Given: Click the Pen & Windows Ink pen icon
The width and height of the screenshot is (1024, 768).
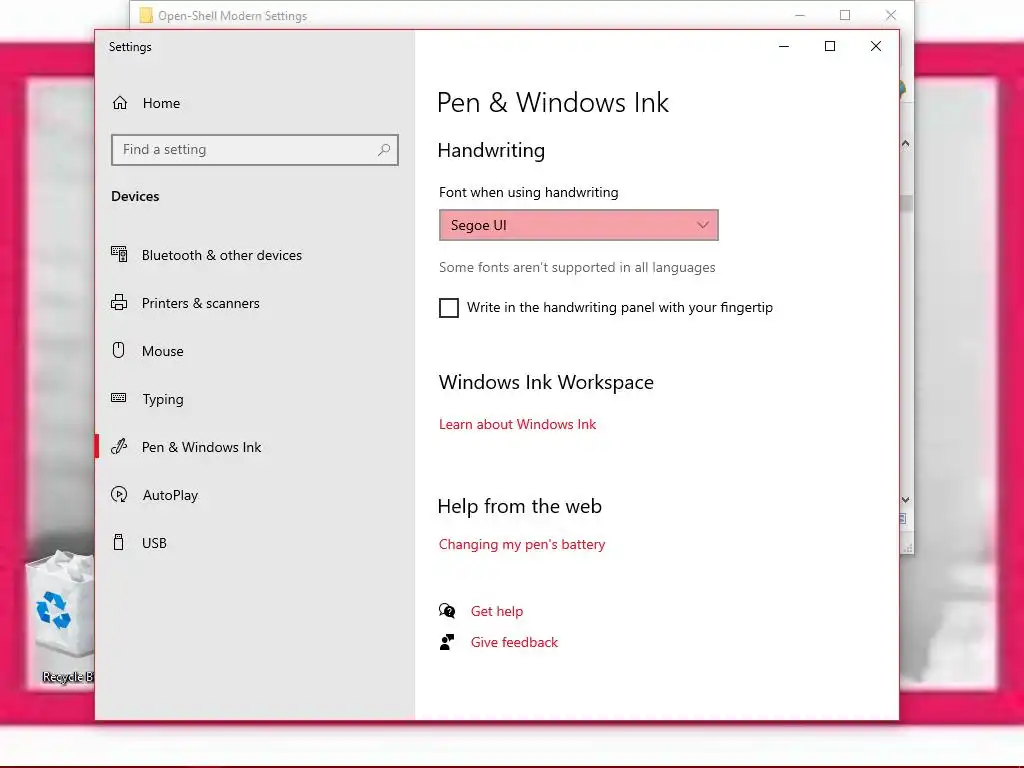Looking at the screenshot, I should point(119,446).
